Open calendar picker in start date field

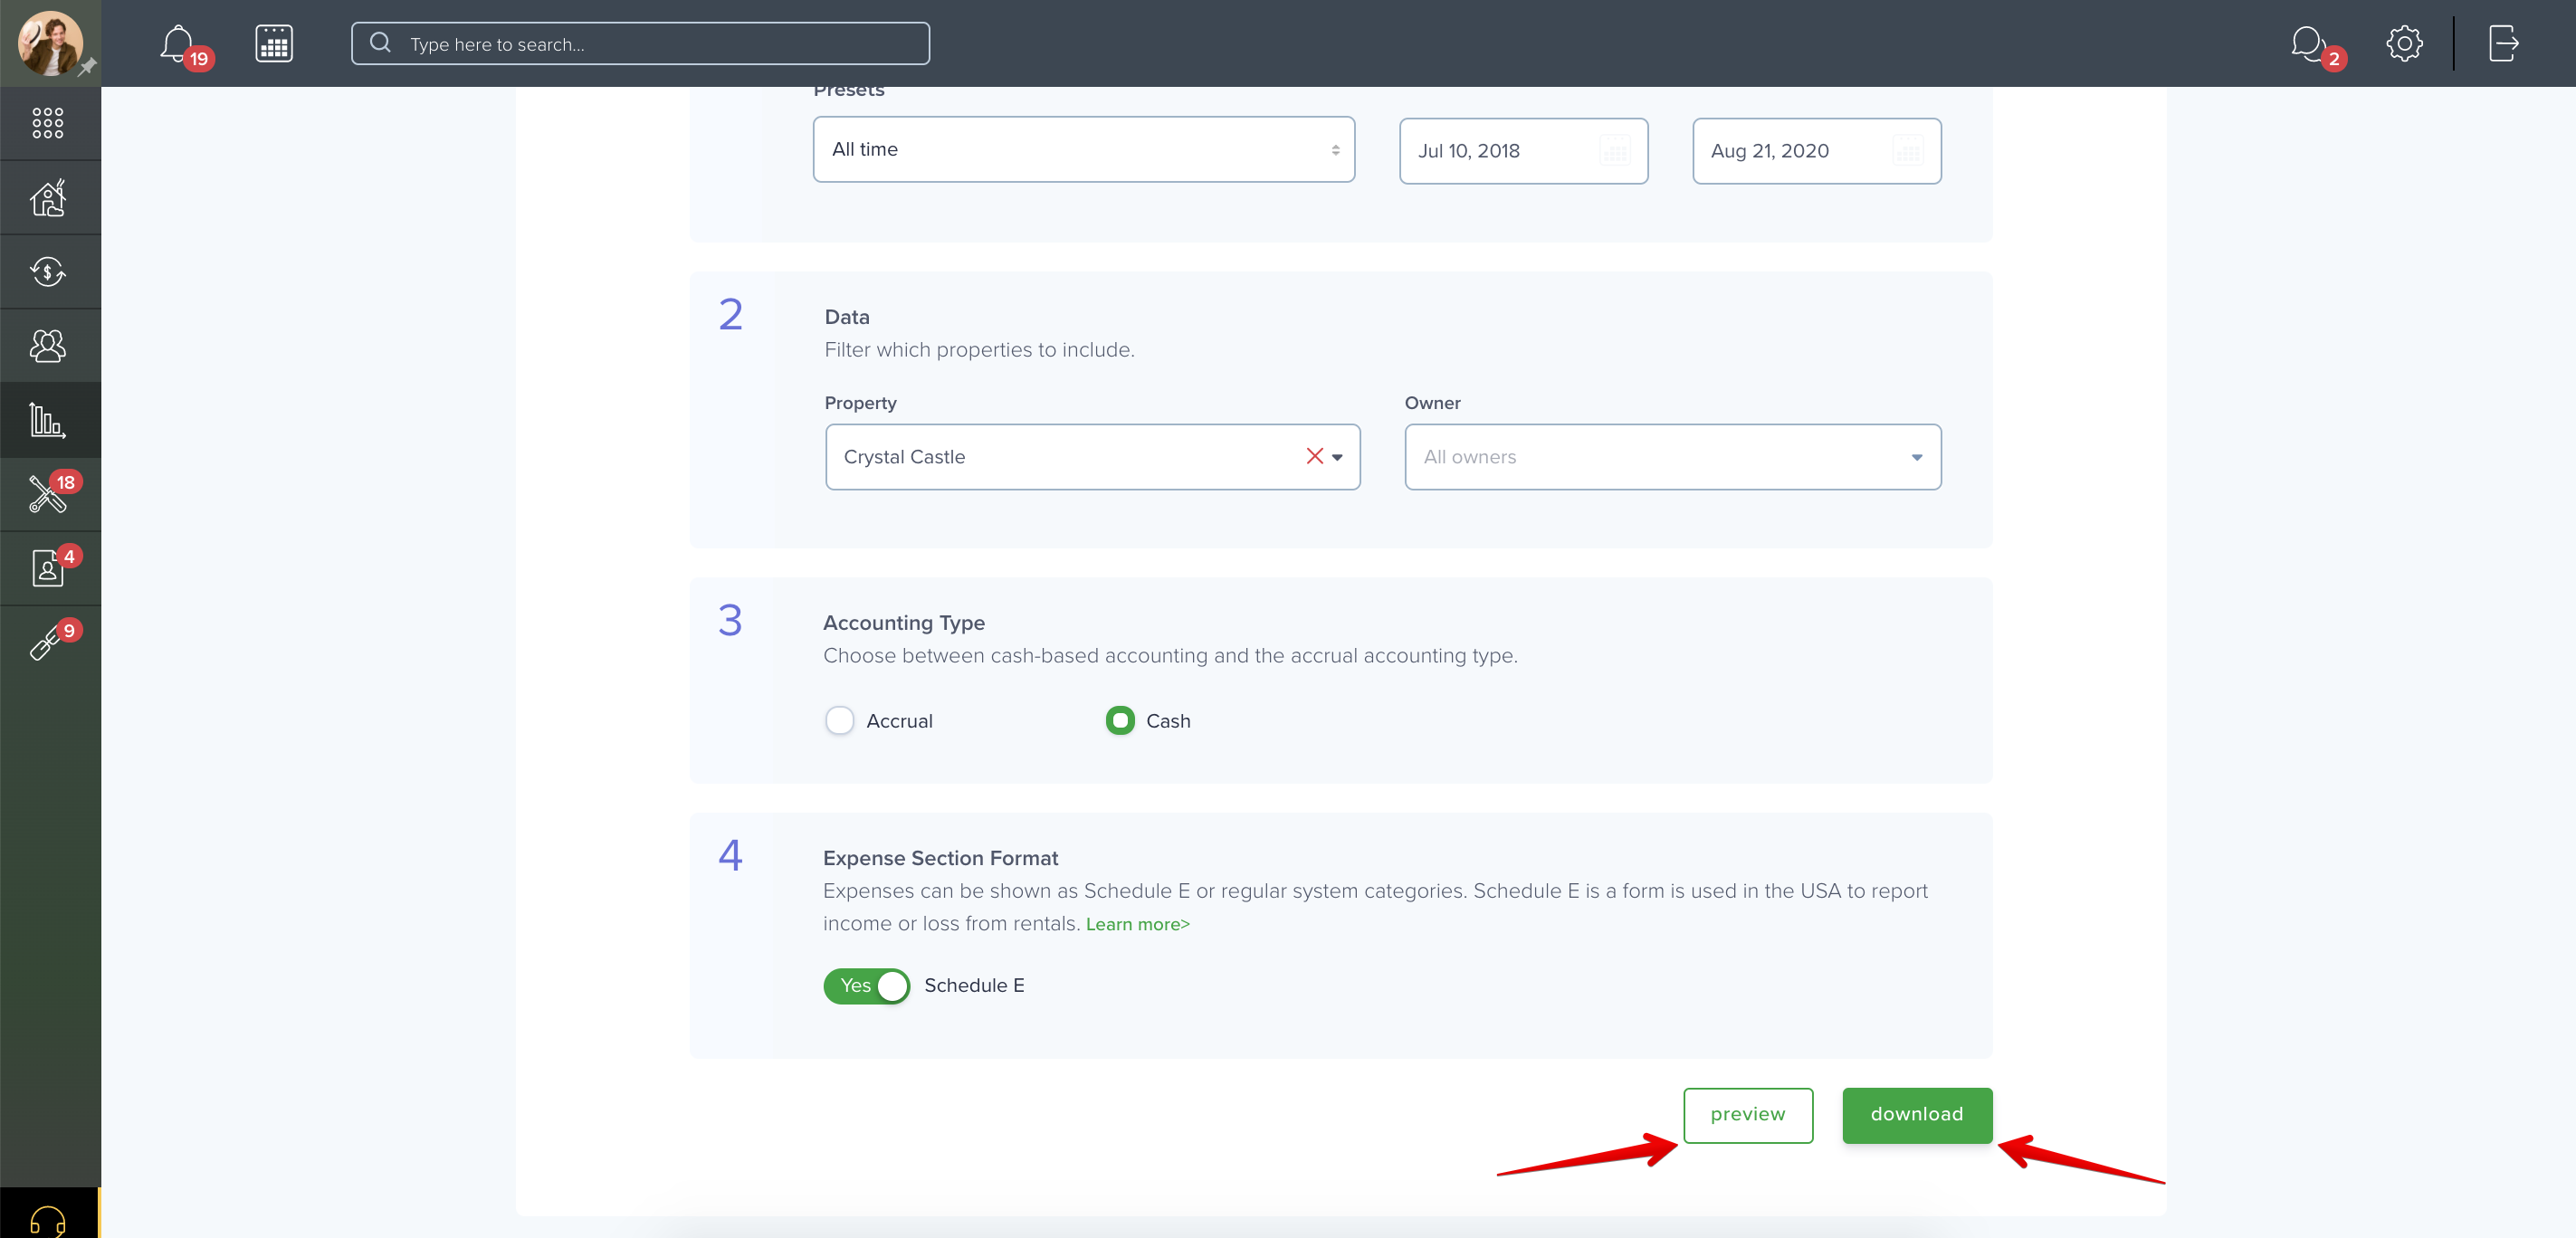coord(1615,152)
